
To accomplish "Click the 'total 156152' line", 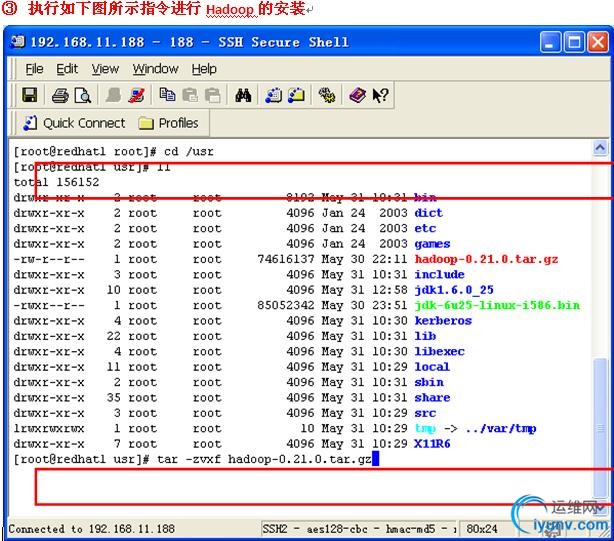I will [56, 182].
